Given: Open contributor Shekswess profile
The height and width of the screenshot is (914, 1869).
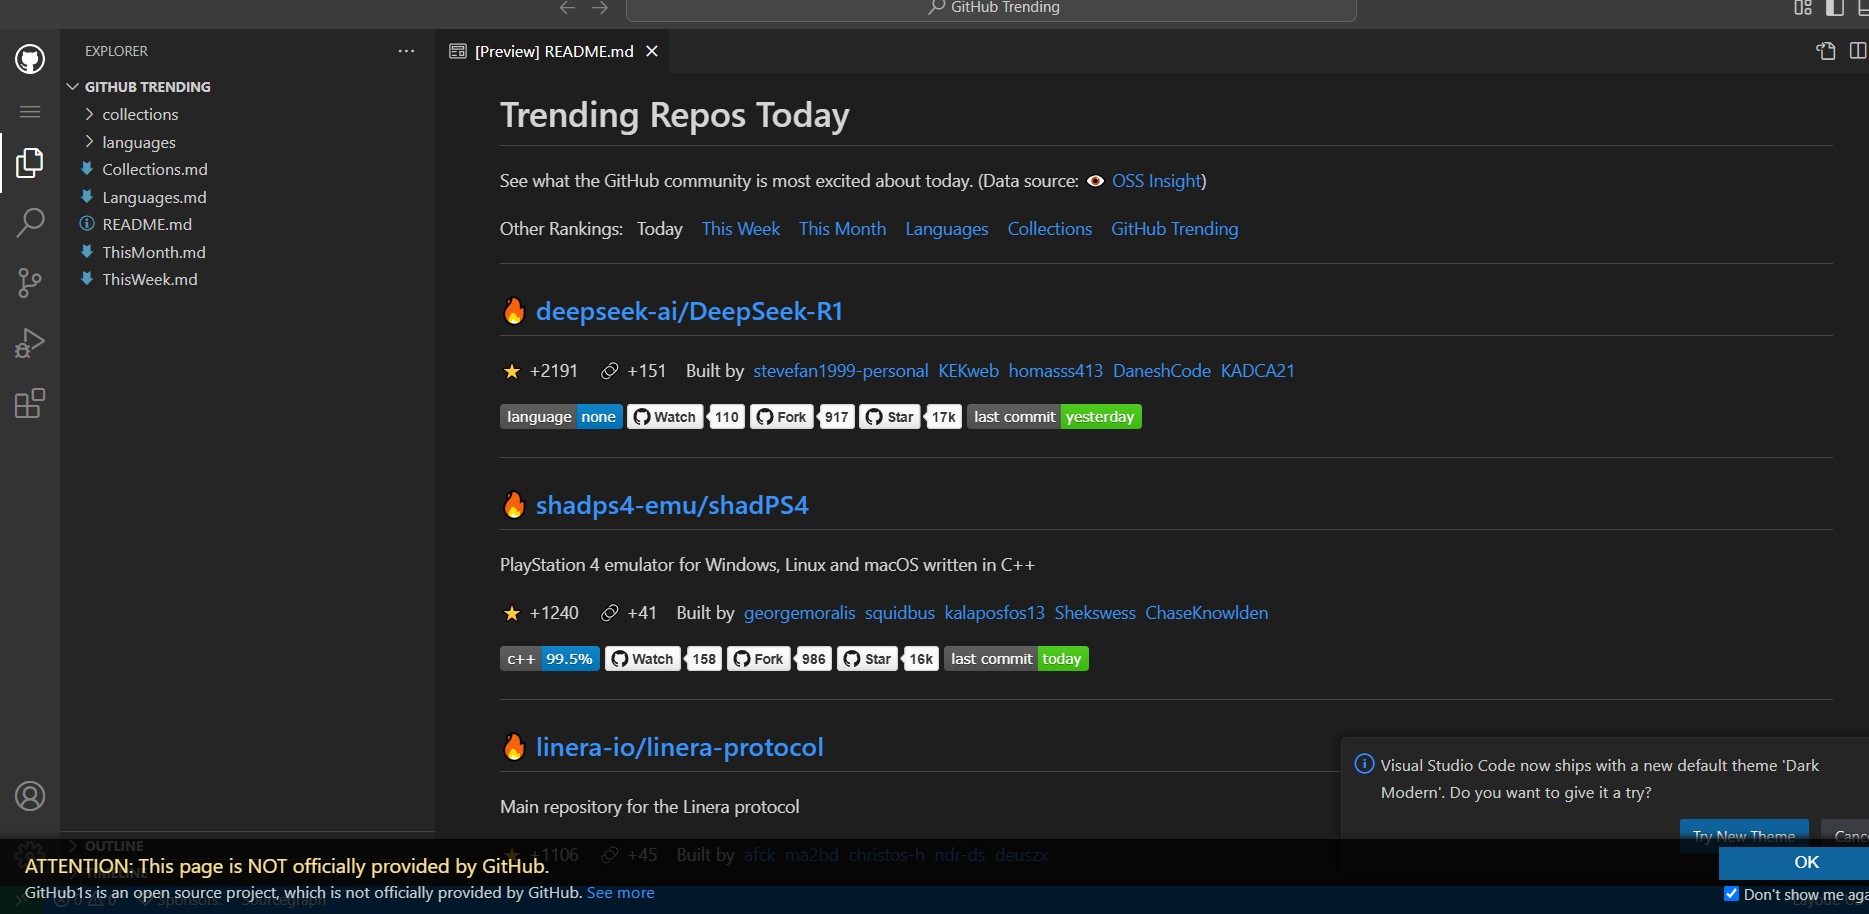Looking at the screenshot, I should tap(1095, 613).
